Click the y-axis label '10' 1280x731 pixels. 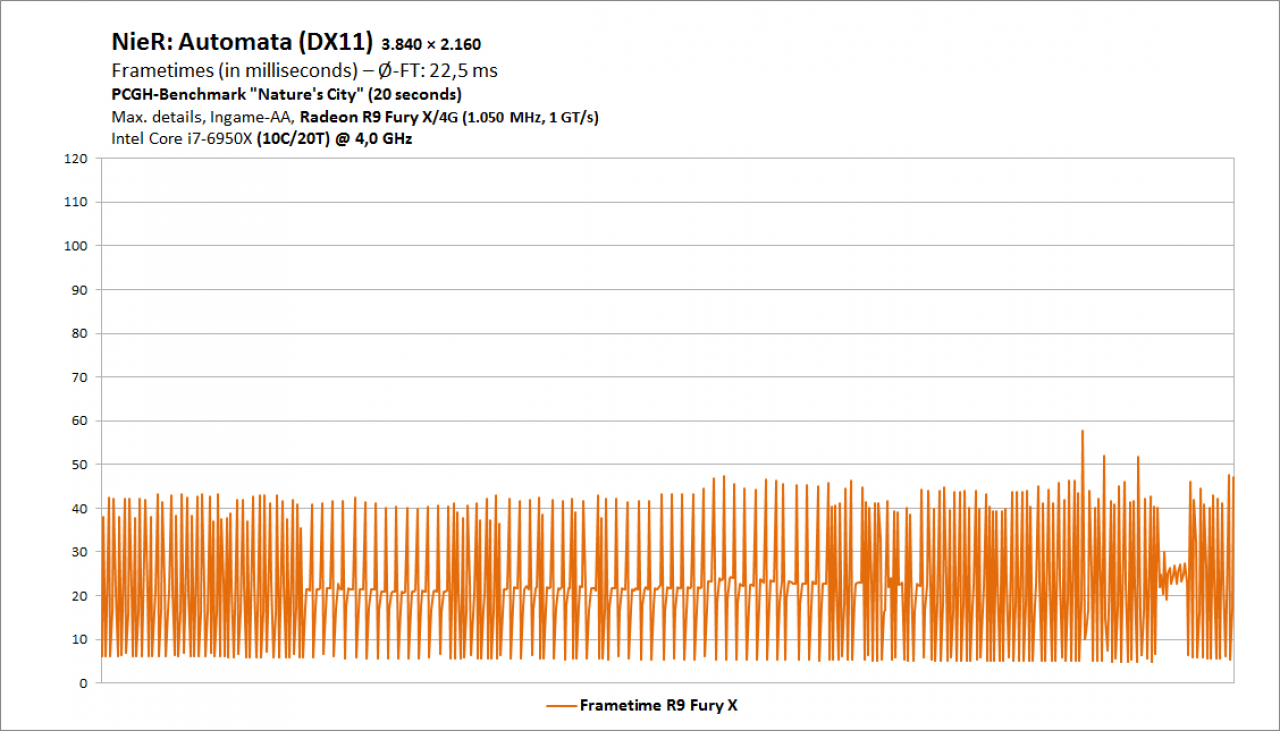pyautogui.click(x=80, y=639)
